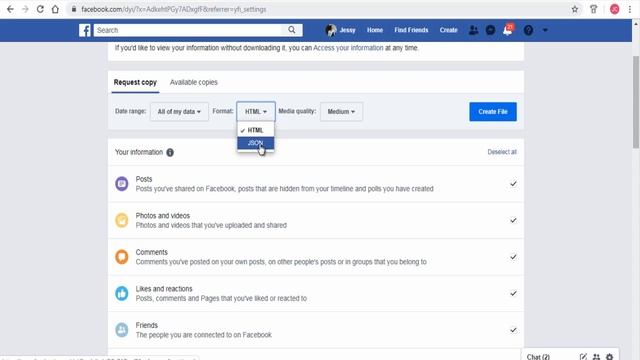Switch to the Request copy tab

pos(135,82)
